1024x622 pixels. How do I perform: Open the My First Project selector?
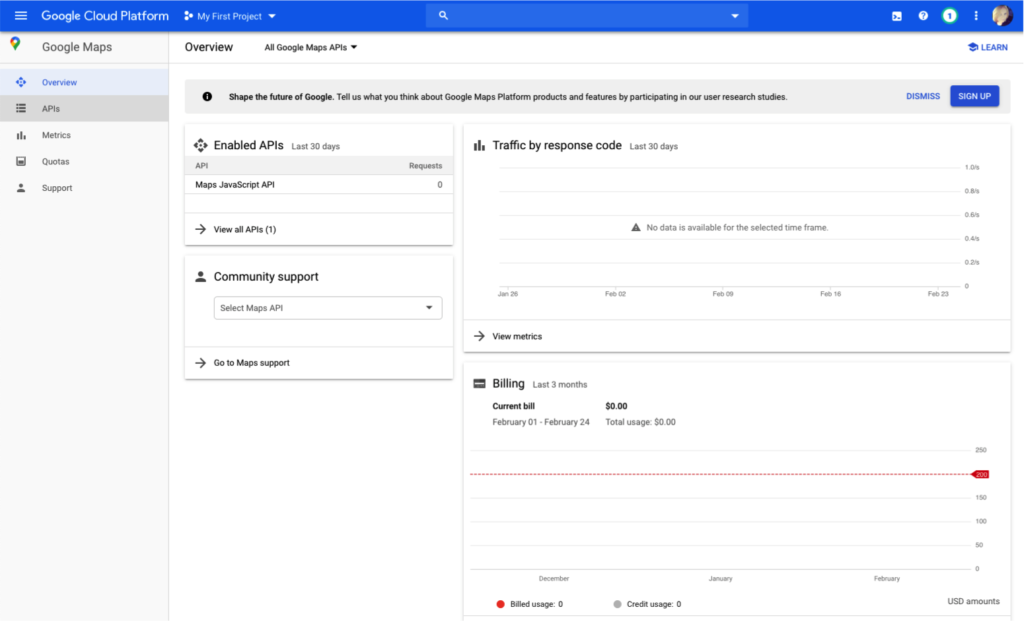coord(230,16)
